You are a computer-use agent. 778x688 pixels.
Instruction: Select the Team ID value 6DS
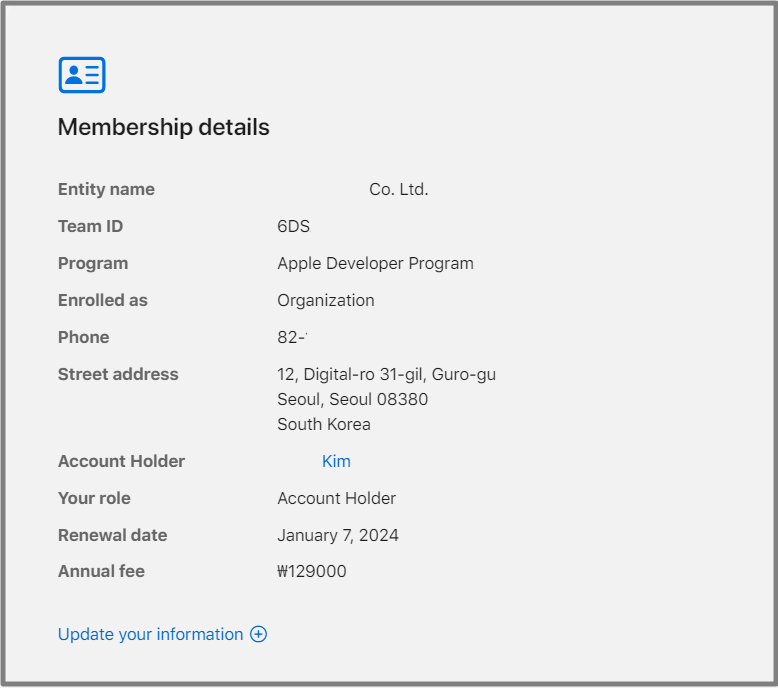[x=293, y=226]
